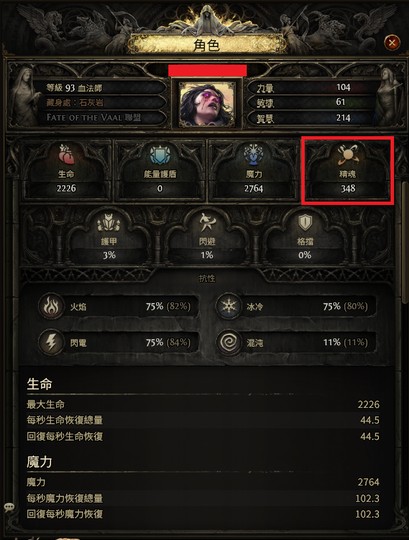Click the Fire resistance (火焰) flame icon
409x540 pixels.
(51, 306)
